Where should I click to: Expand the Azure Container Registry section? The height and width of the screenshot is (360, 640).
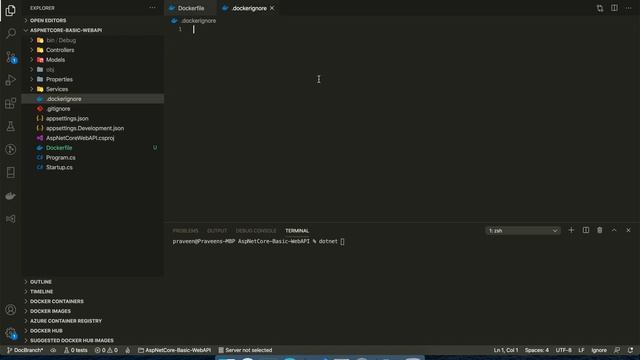93,321
